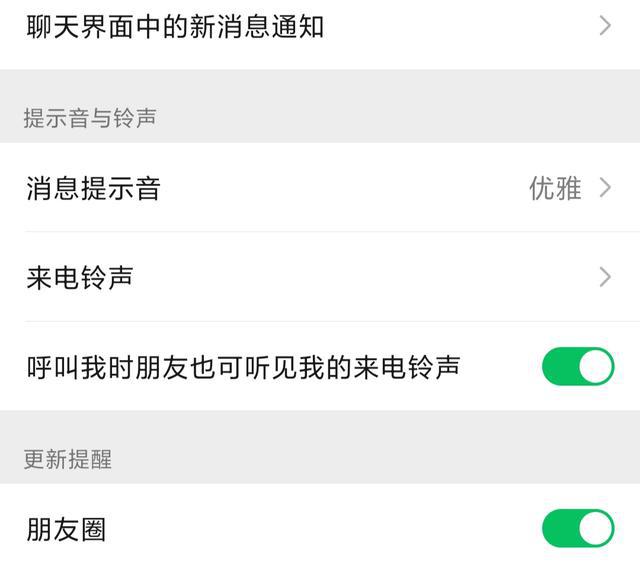
Task: Disable the 朋友圈 update reminder switch
Action: (578, 529)
